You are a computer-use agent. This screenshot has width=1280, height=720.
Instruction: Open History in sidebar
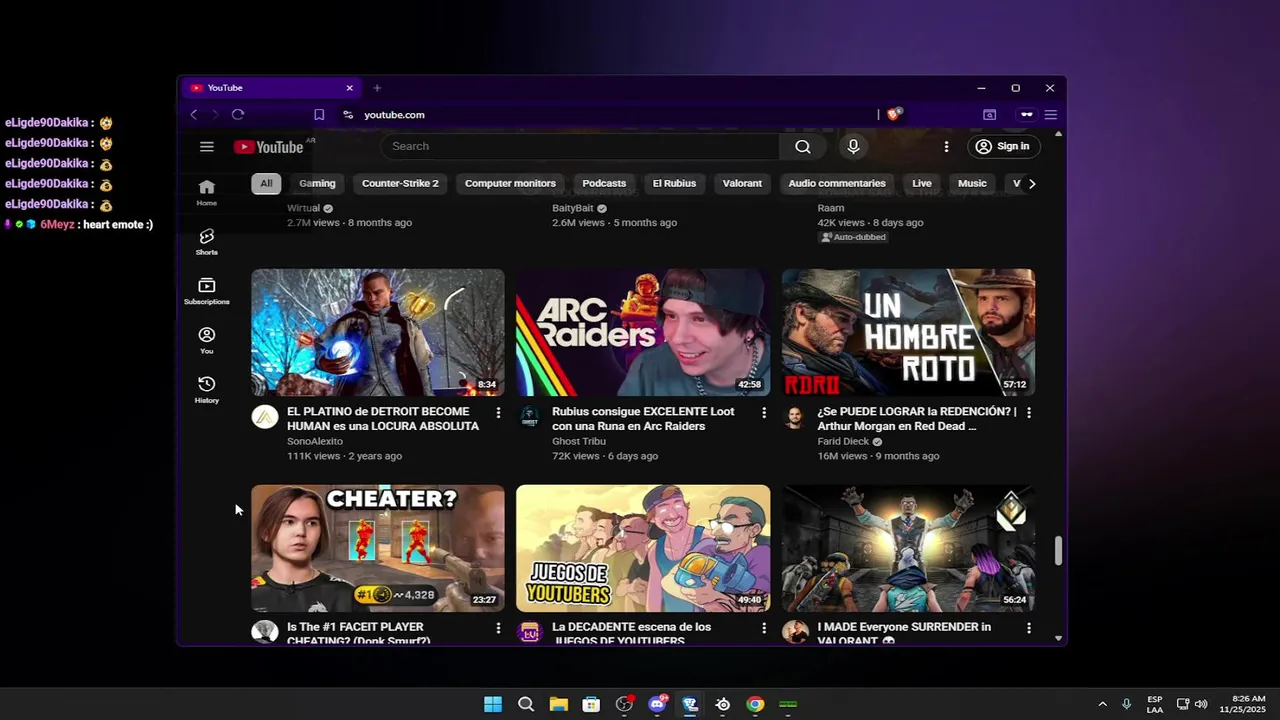pos(206,390)
